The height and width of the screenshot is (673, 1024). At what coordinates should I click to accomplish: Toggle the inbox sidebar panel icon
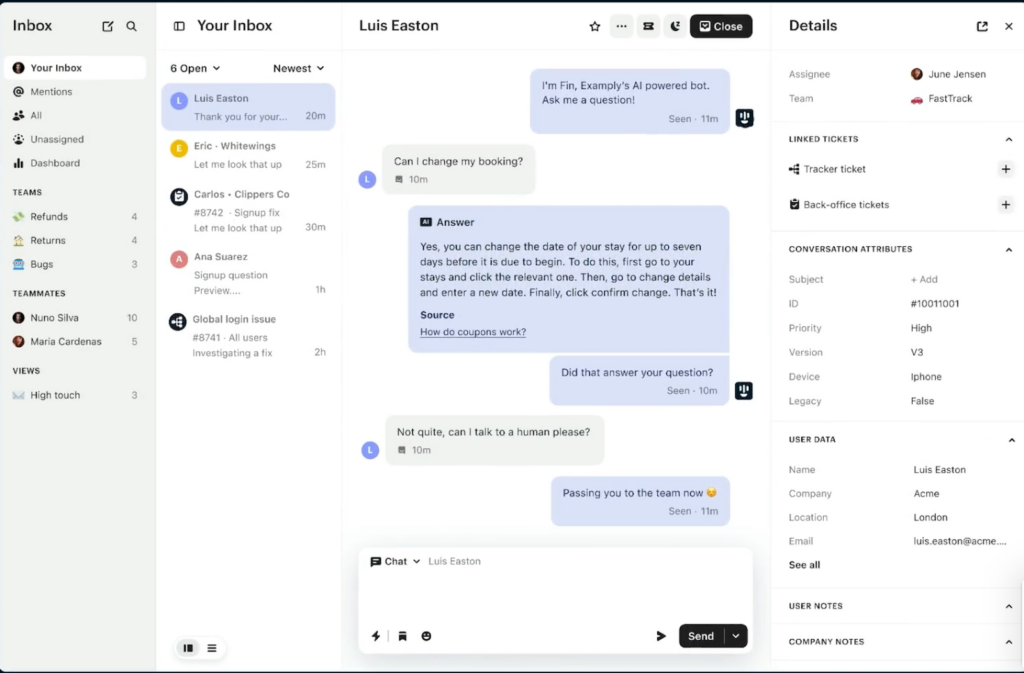click(179, 27)
